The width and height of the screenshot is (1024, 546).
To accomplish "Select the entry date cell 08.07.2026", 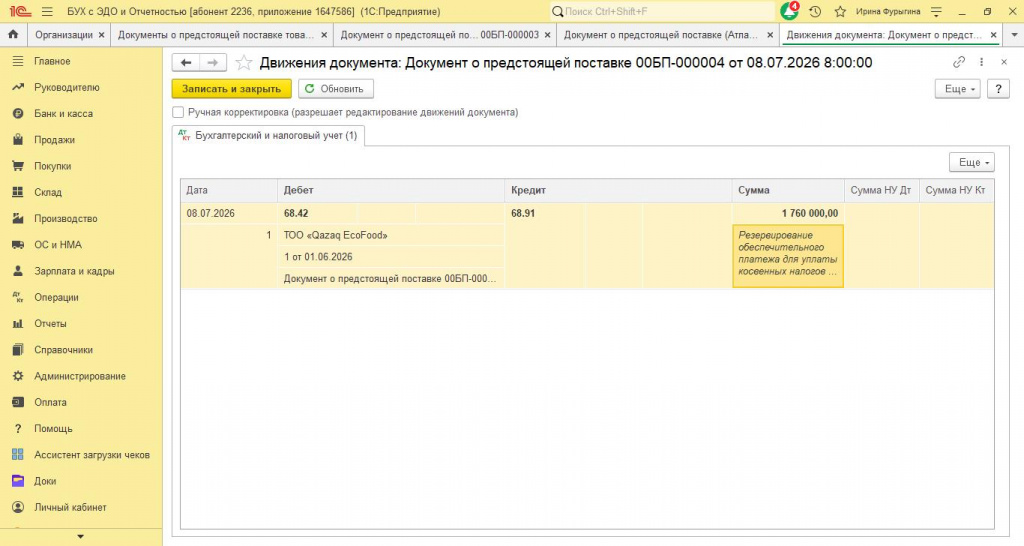I will (229, 213).
